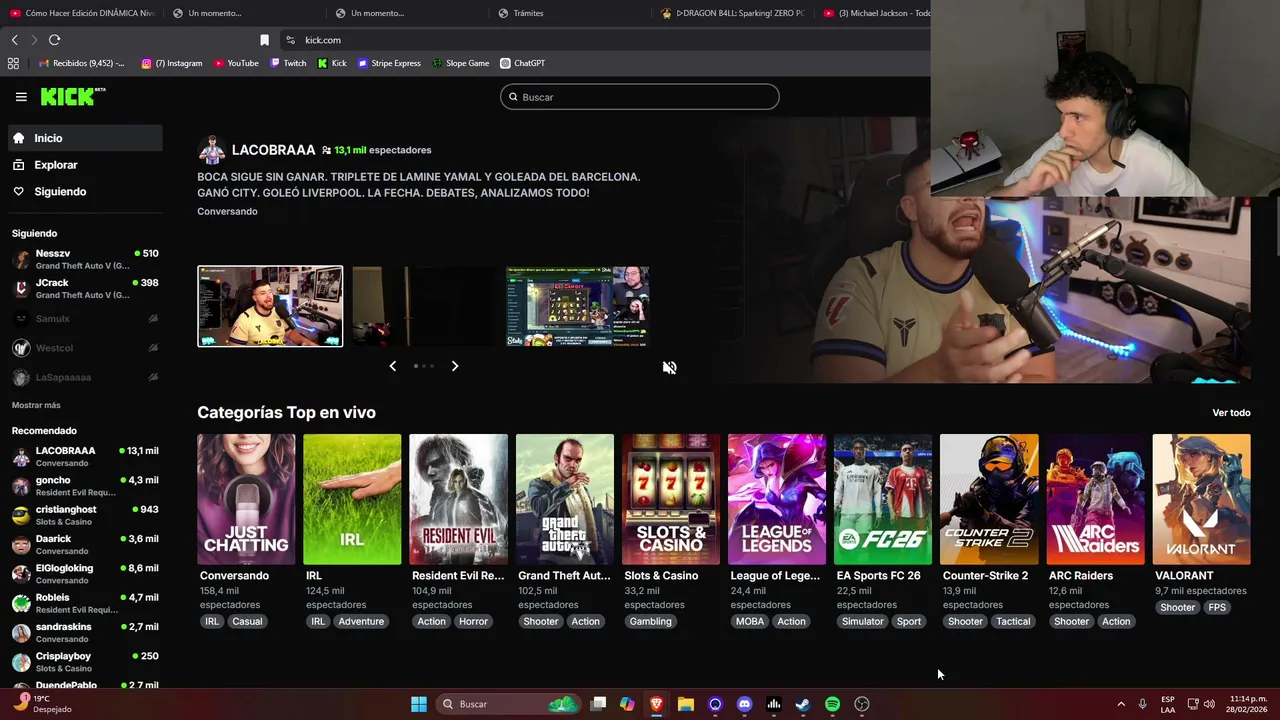Open the Windows Start menu
This screenshot has height=720, width=1280.
(419, 704)
